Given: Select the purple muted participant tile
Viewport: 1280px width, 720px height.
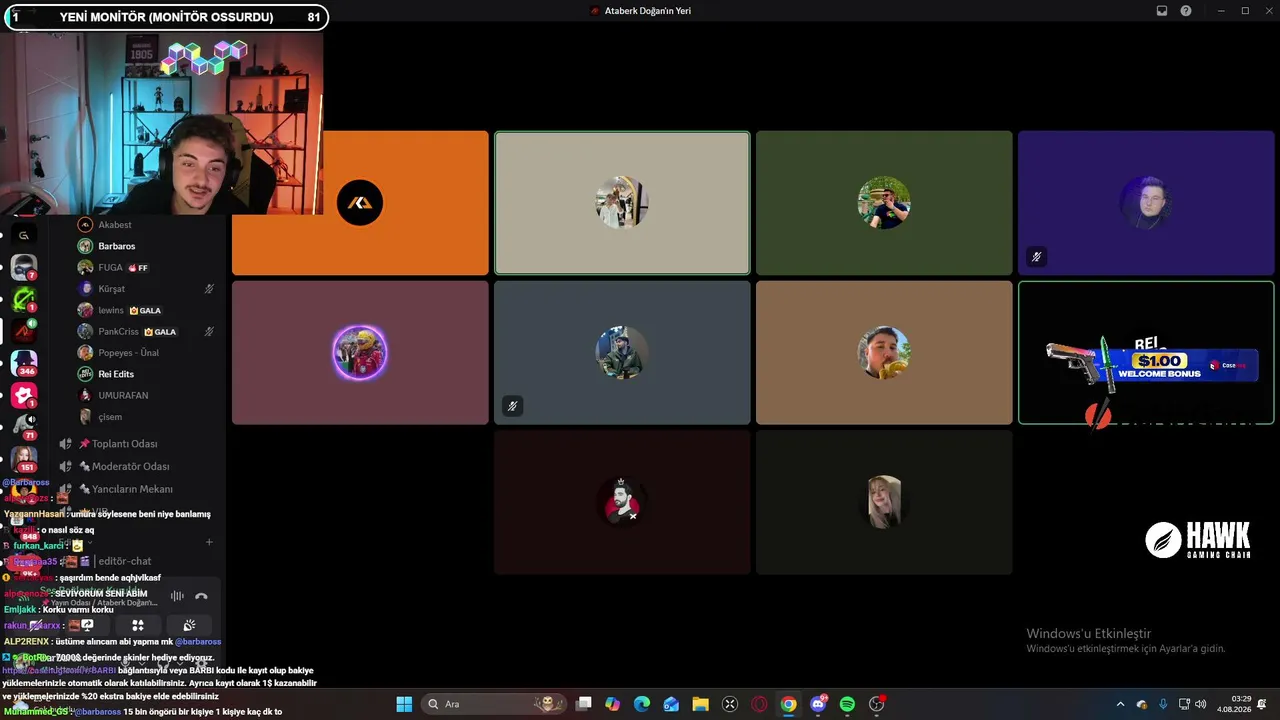Looking at the screenshot, I should point(1146,203).
